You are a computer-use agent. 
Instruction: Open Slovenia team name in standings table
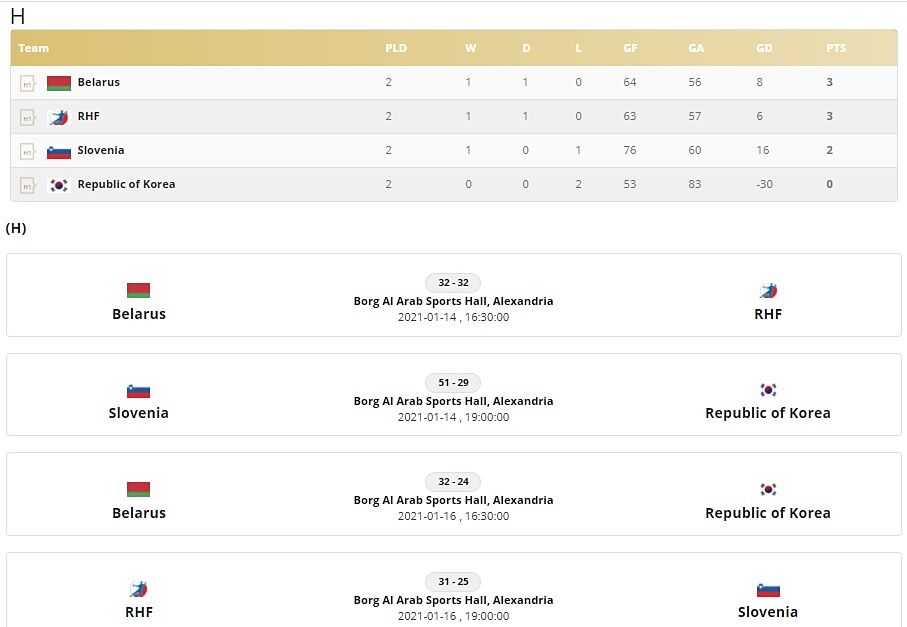click(x=101, y=151)
